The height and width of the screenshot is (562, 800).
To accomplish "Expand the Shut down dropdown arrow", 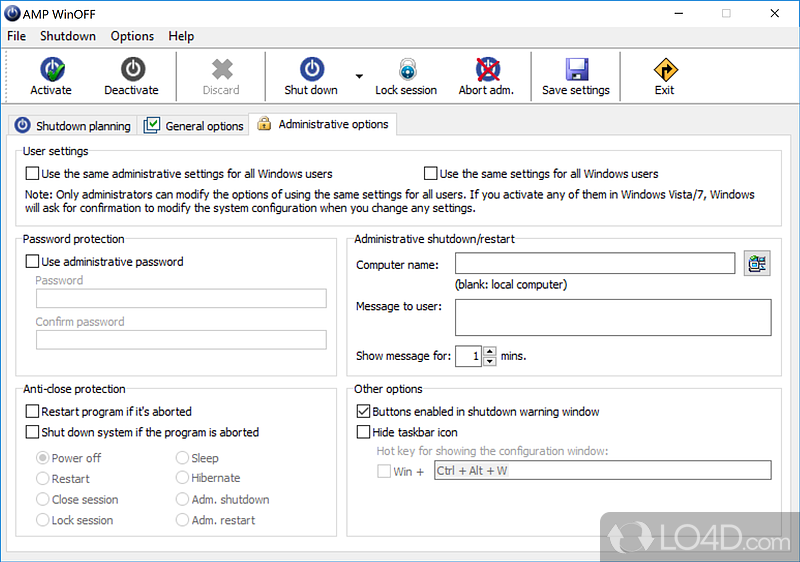I will pos(359,76).
